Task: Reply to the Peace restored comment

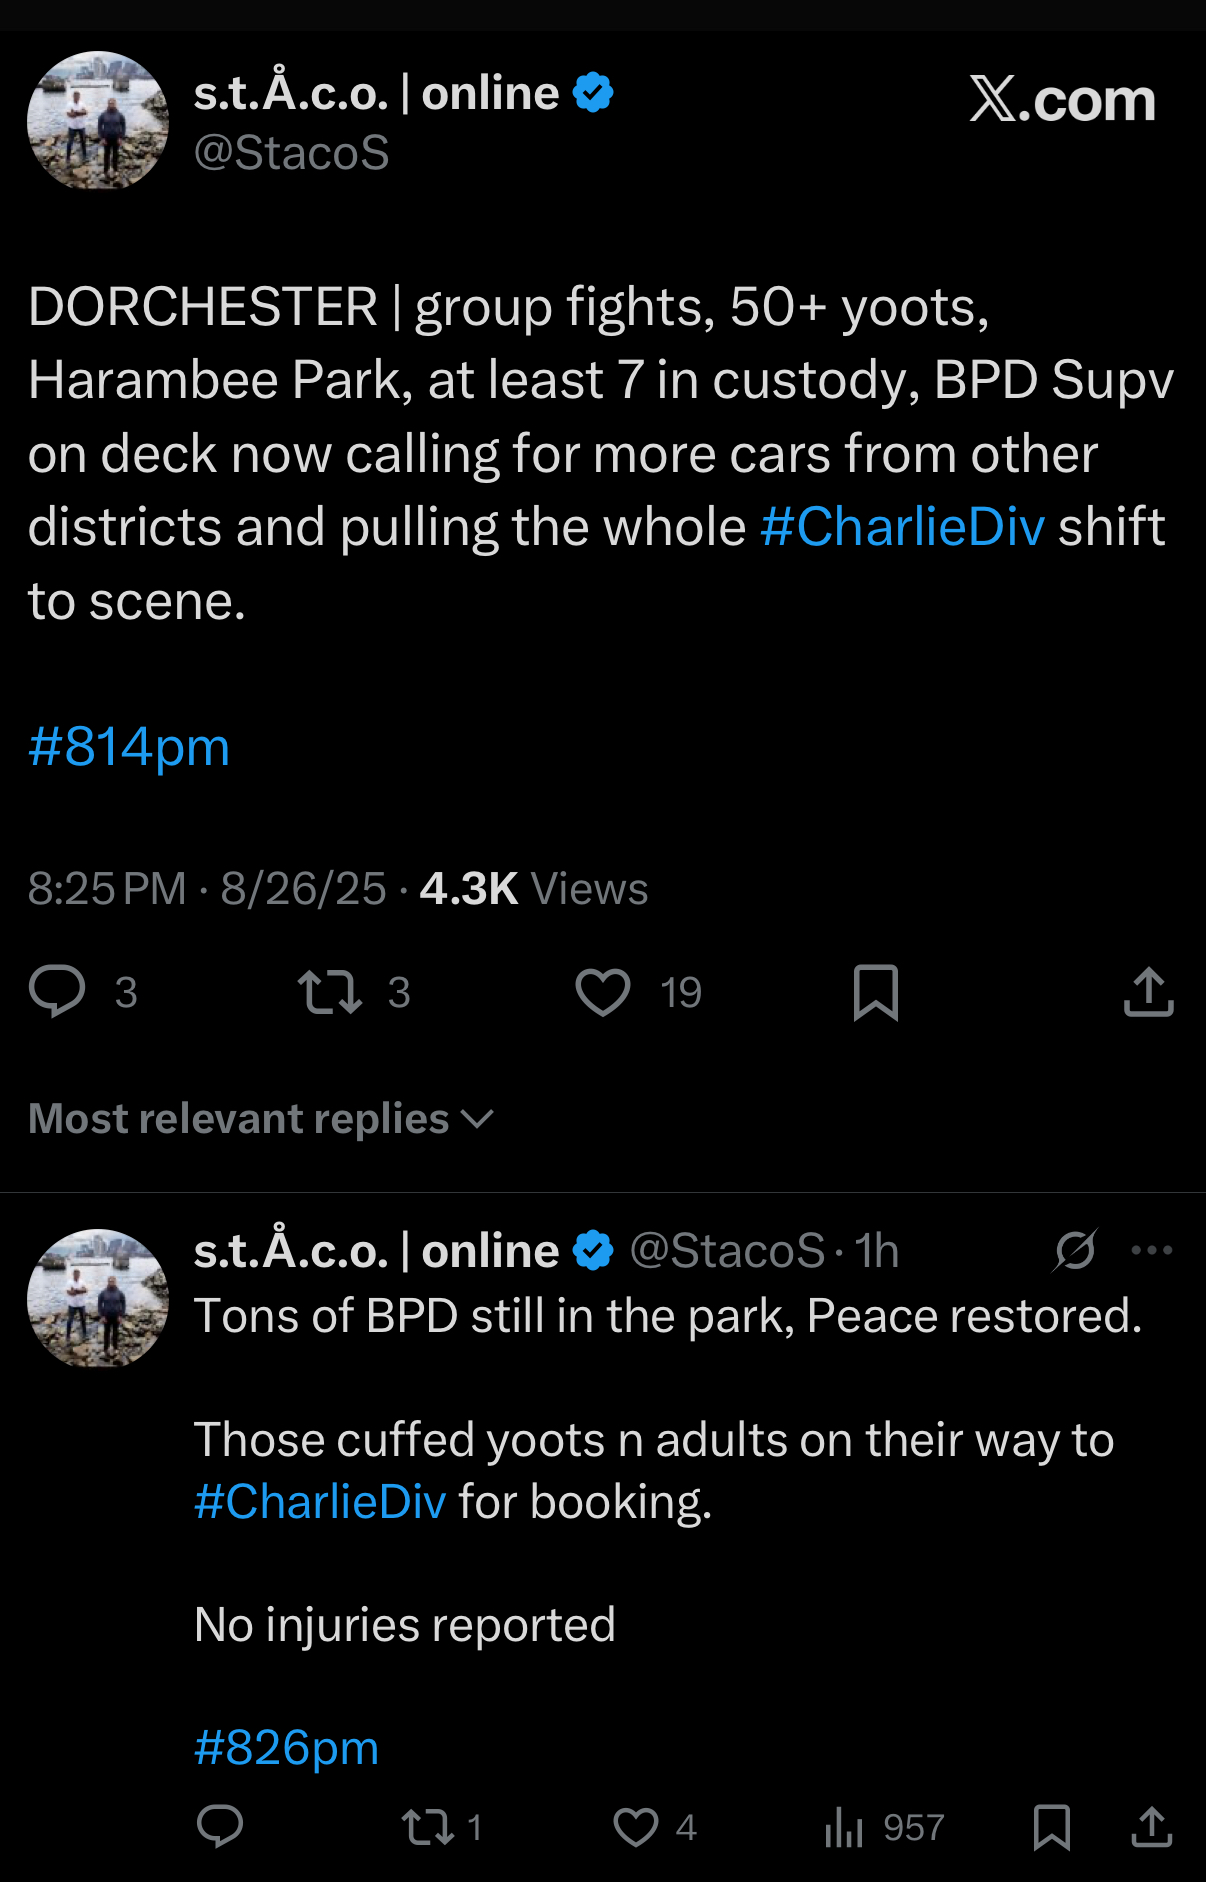Action: 220,1826
